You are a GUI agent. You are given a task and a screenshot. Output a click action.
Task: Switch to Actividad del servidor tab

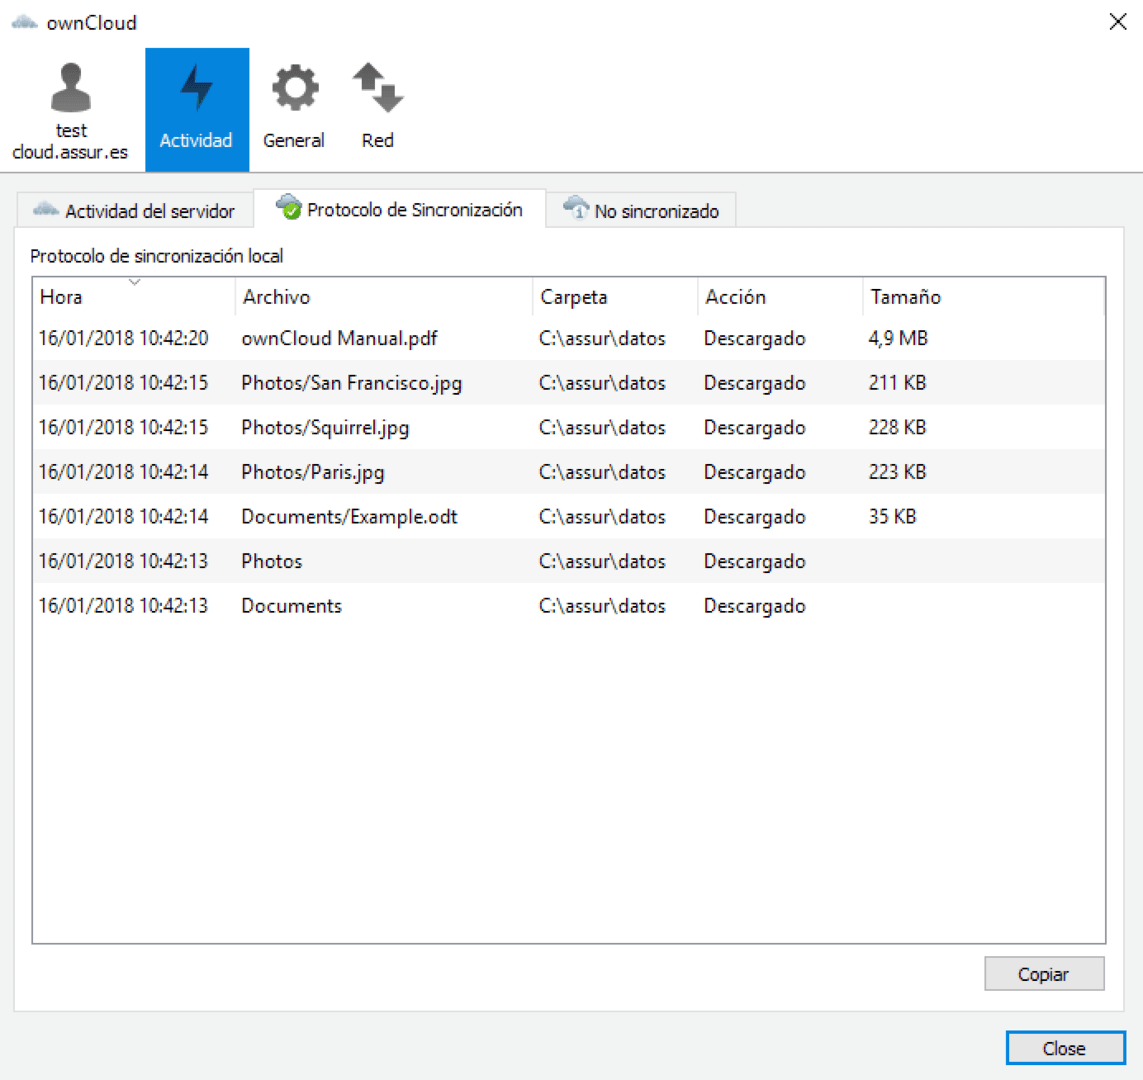click(149, 211)
